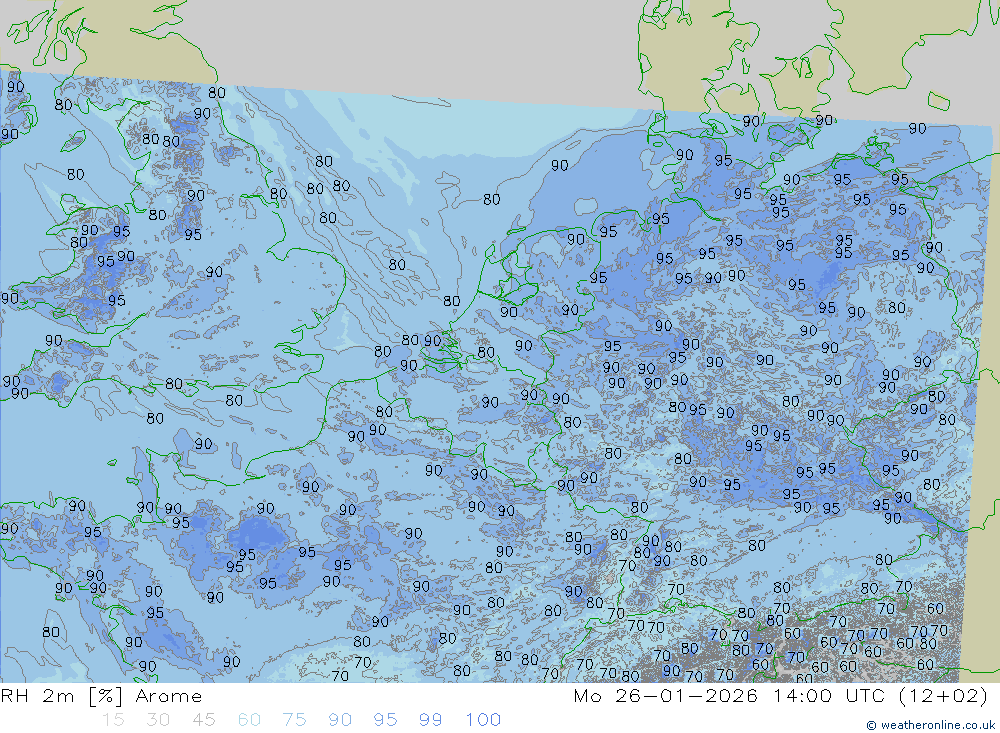1000x733 pixels.
Task: Select the legend value 75
Action: (x=295, y=720)
